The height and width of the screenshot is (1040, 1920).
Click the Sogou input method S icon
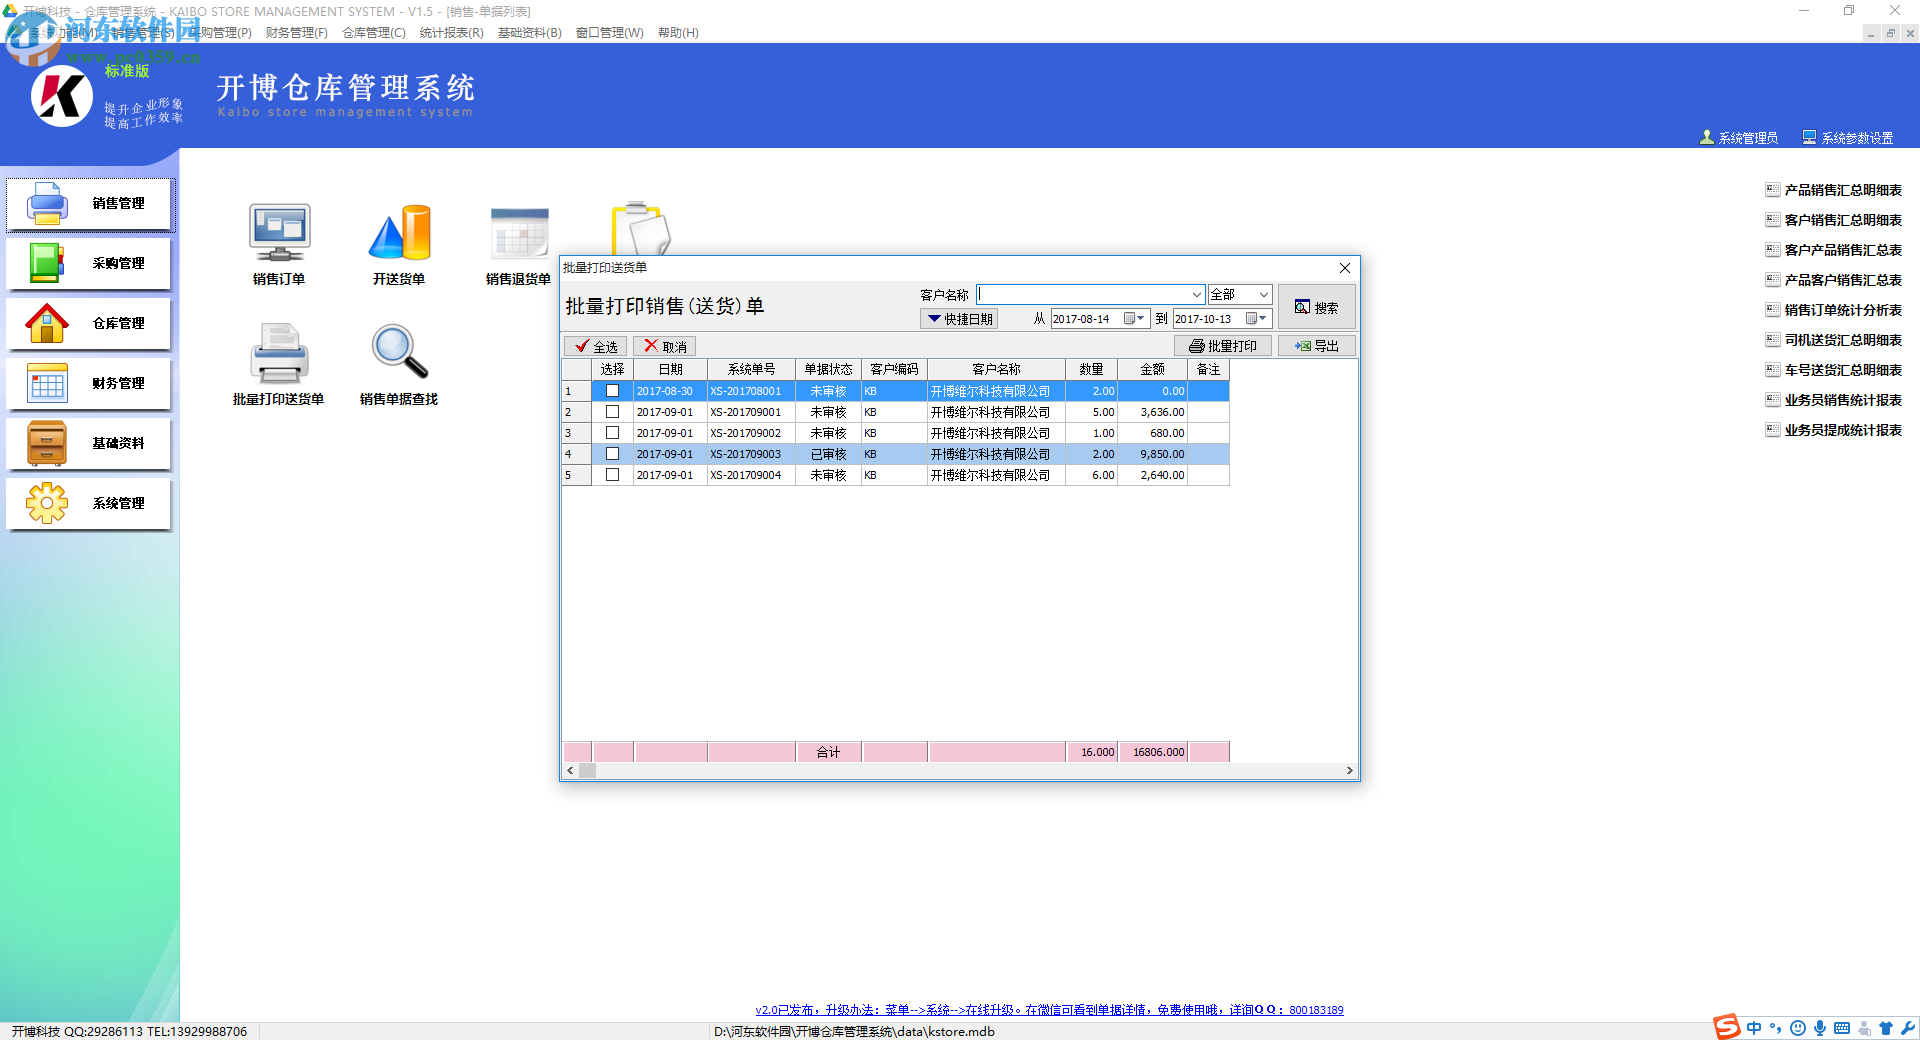tap(1727, 1027)
